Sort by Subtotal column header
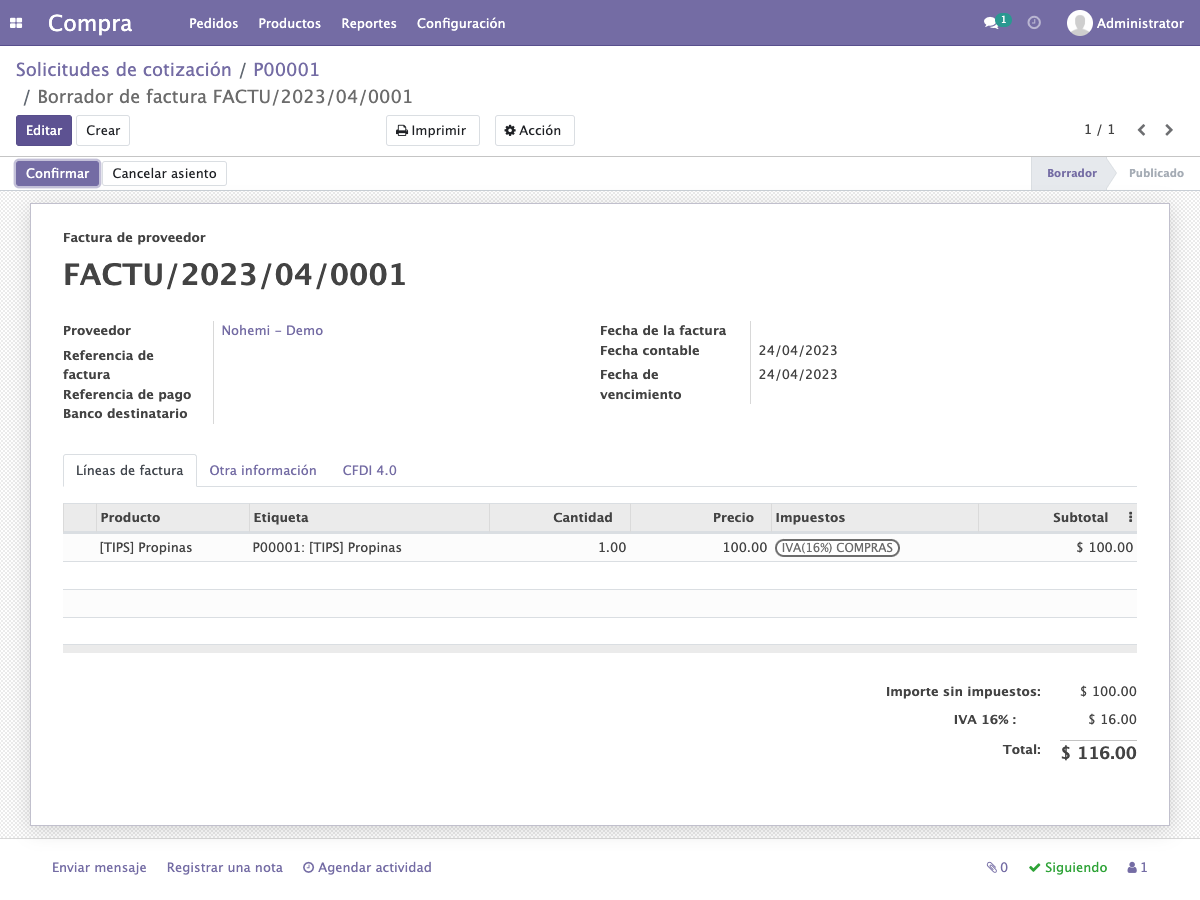The image size is (1200, 900). (1050, 518)
